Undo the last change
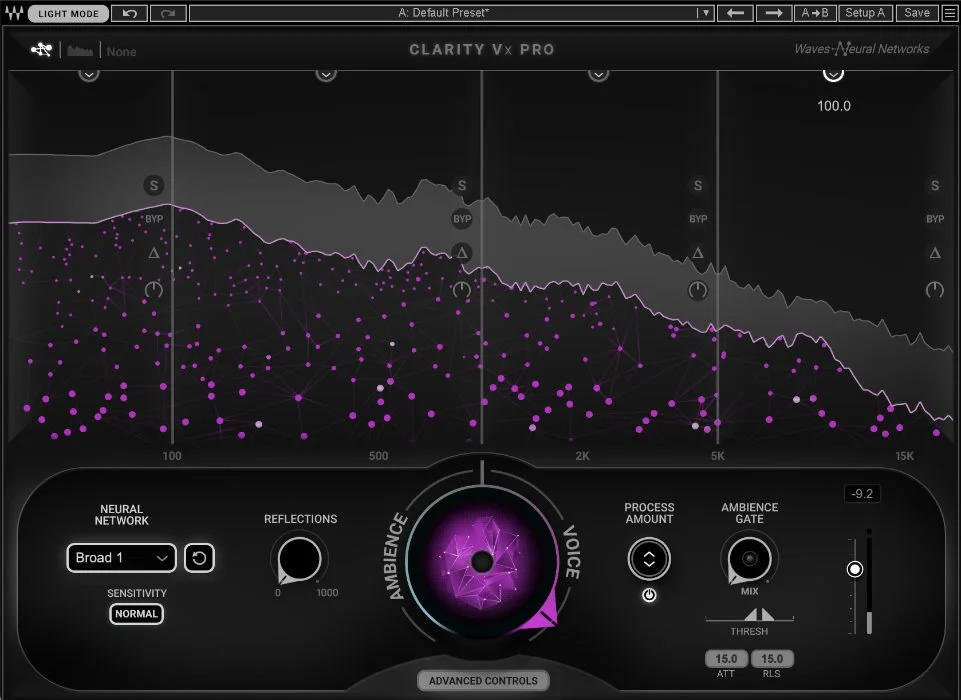Image resolution: width=961 pixels, height=700 pixels. [129, 13]
